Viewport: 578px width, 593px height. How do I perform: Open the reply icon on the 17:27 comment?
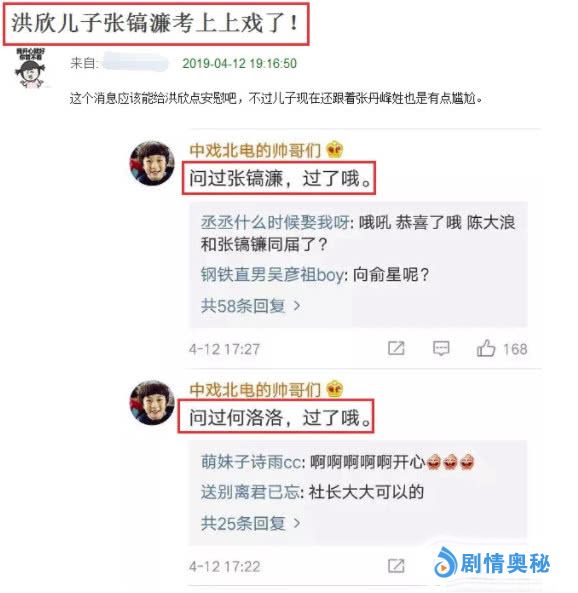pyautogui.click(x=441, y=348)
